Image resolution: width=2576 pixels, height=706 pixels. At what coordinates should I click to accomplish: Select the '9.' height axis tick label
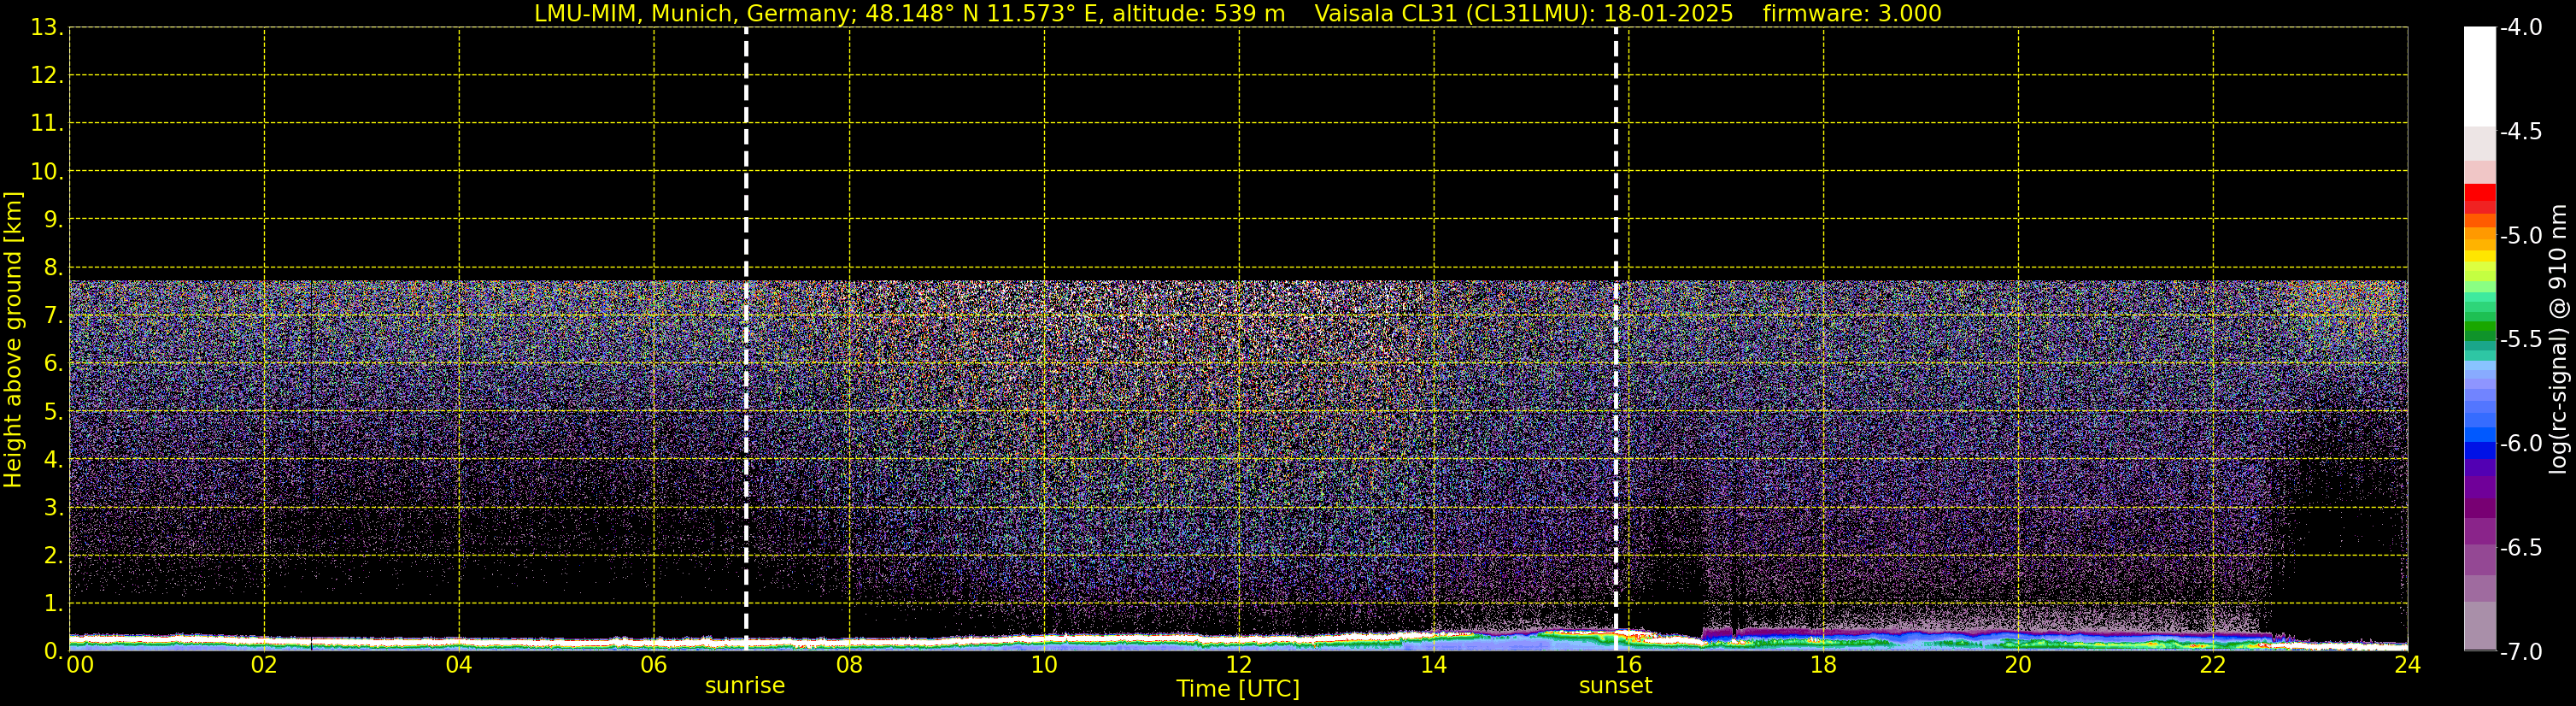pos(53,220)
